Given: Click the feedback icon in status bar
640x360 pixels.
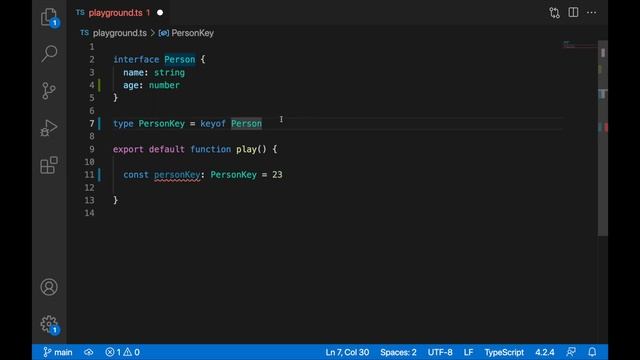Looking at the screenshot, I should pos(571,352).
